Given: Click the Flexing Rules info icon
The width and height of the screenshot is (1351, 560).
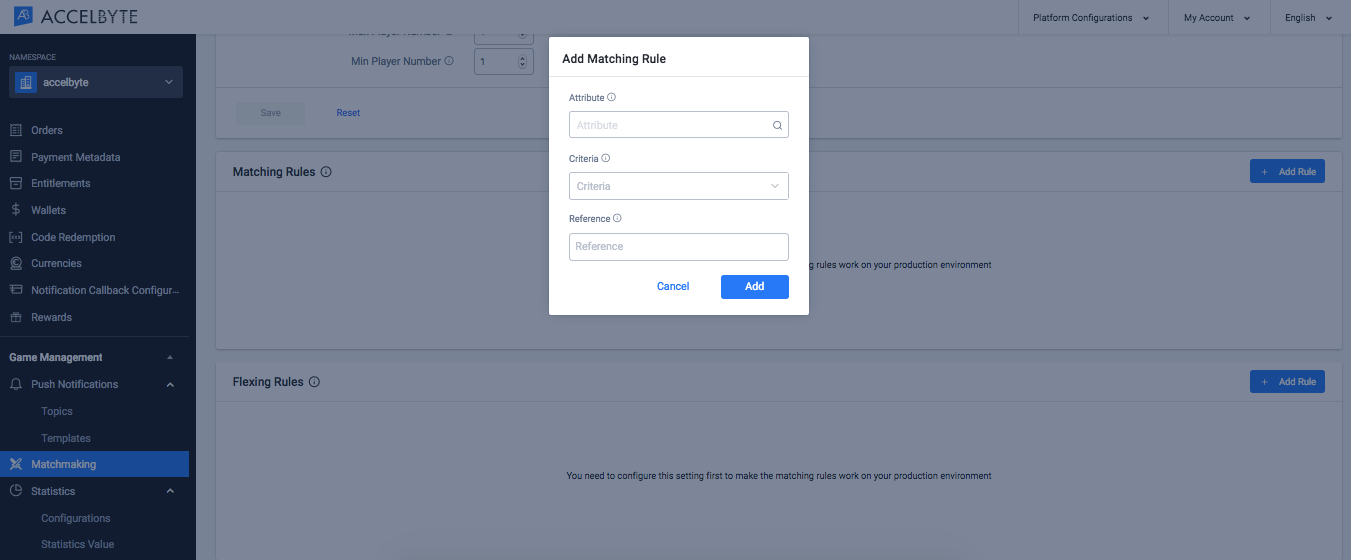Looking at the screenshot, I should coord(314,382).
